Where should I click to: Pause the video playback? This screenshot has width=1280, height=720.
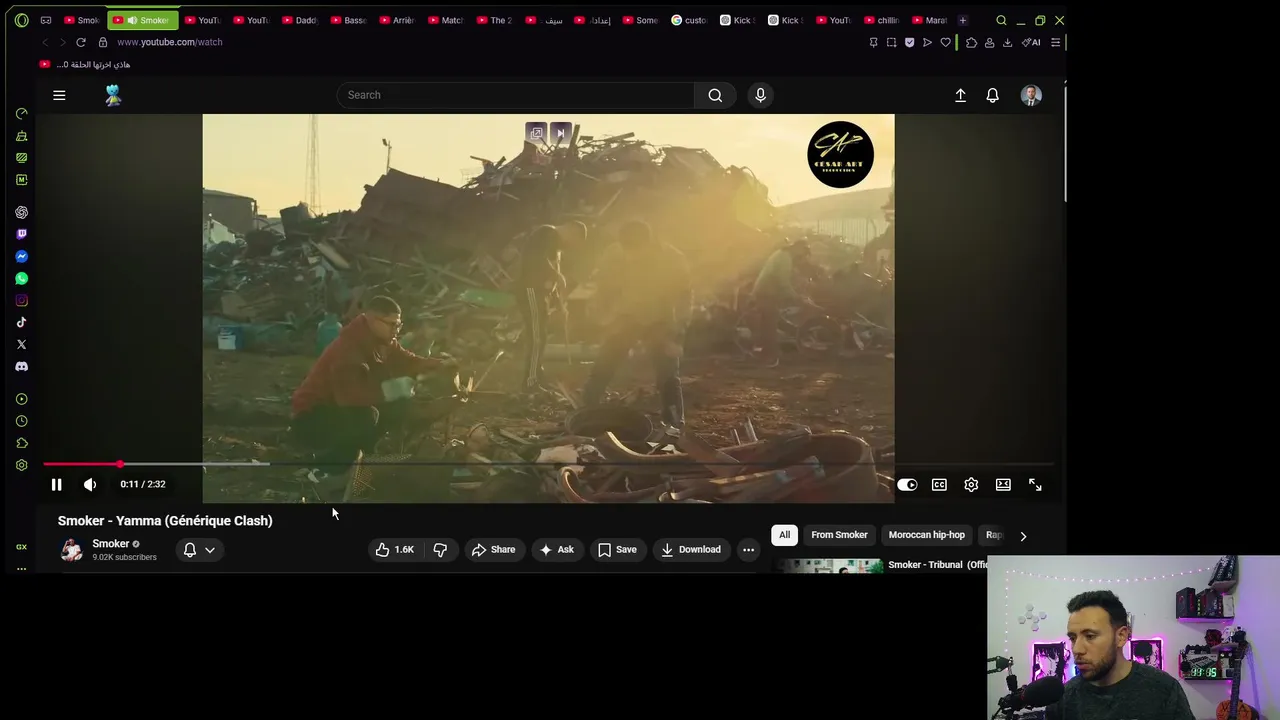tap(56, 484)
